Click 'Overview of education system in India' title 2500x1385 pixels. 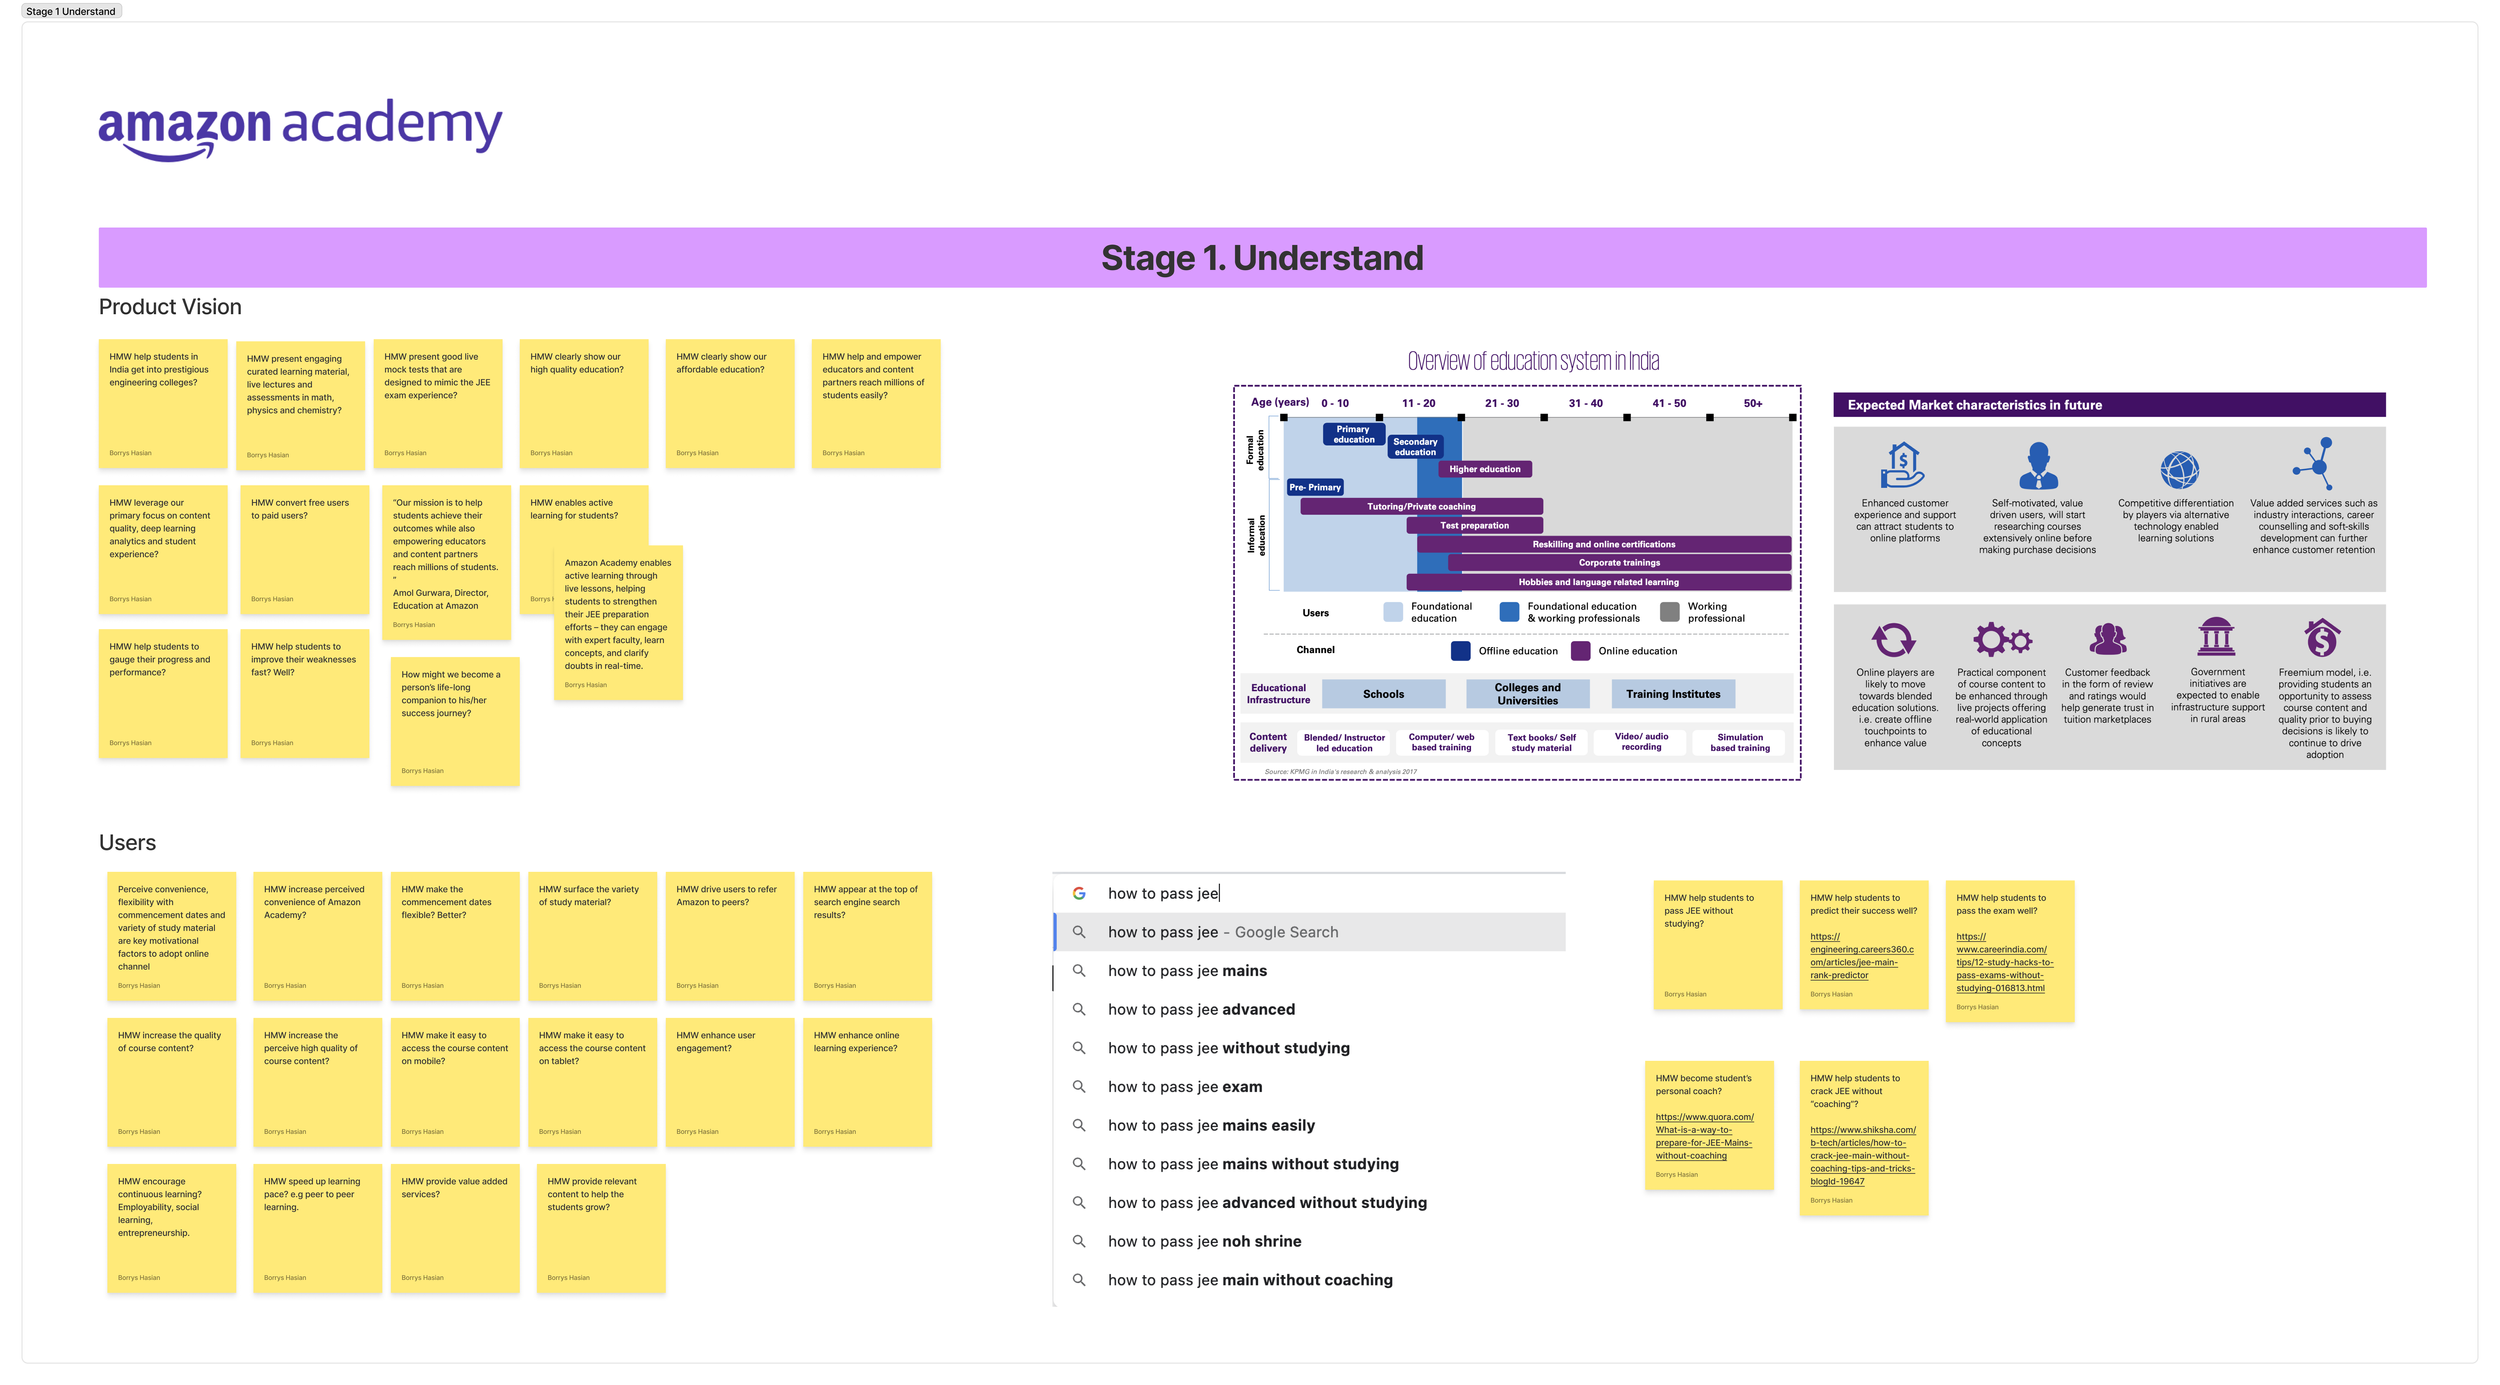click(1533, 361)
